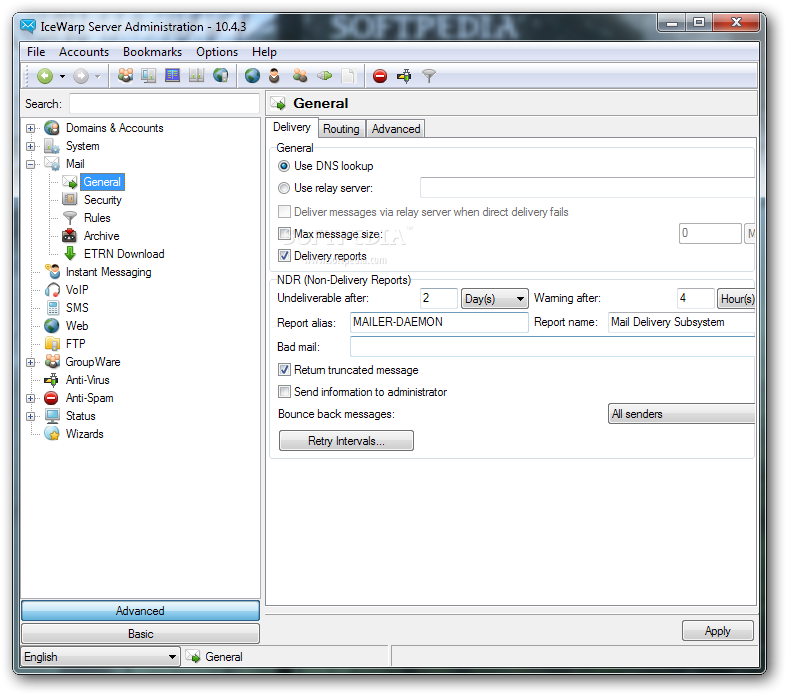Uncheck the Delivery reports checkbox
Viewport: 787px width, 695px height.
(x=284, y=256)
